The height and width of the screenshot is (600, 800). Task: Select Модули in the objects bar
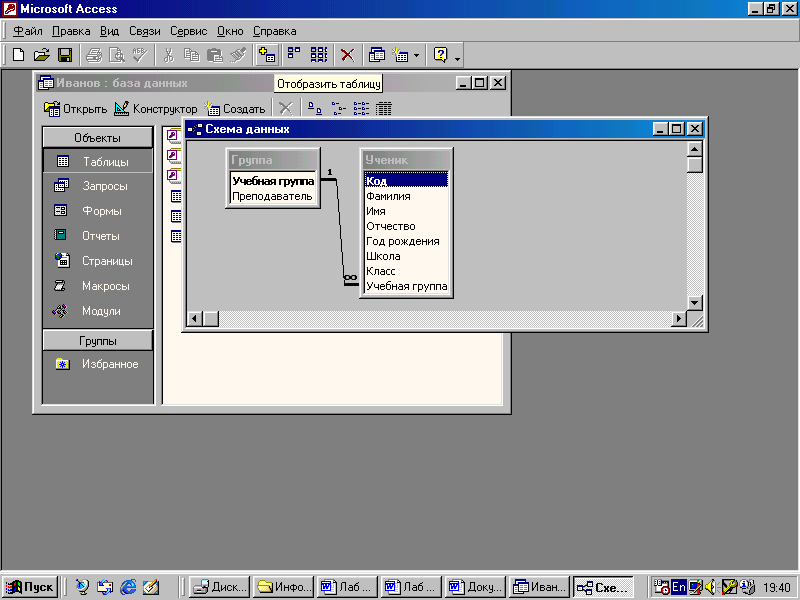(98, 311)
